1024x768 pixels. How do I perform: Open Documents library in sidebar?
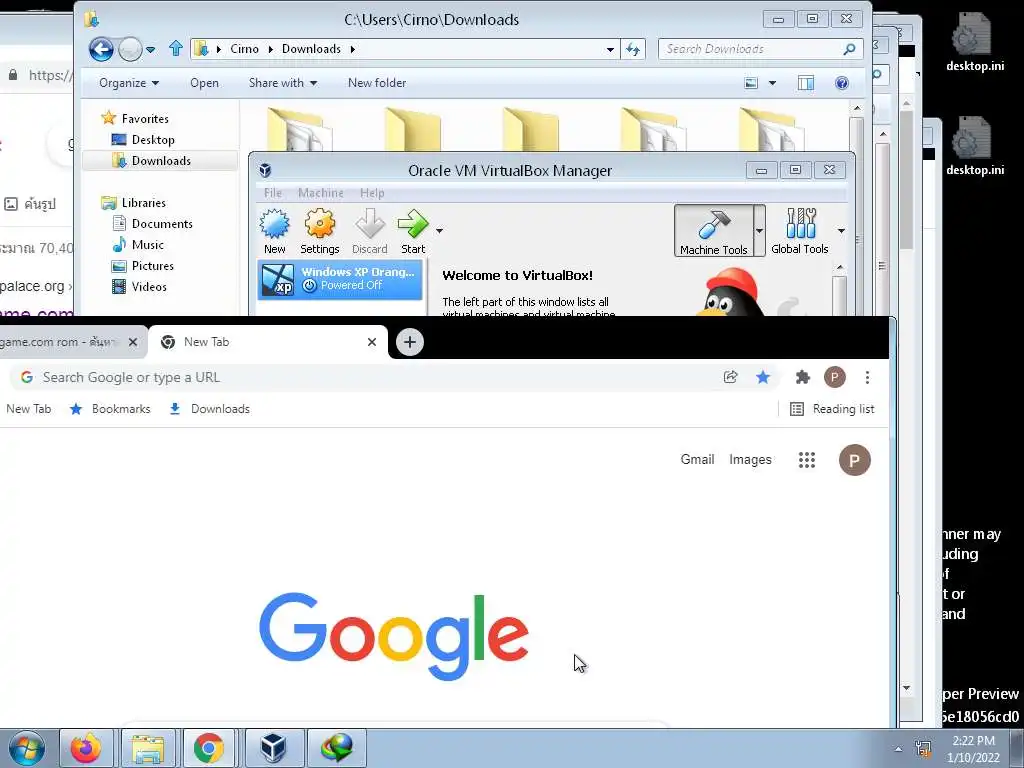click(x=153, y=223)
